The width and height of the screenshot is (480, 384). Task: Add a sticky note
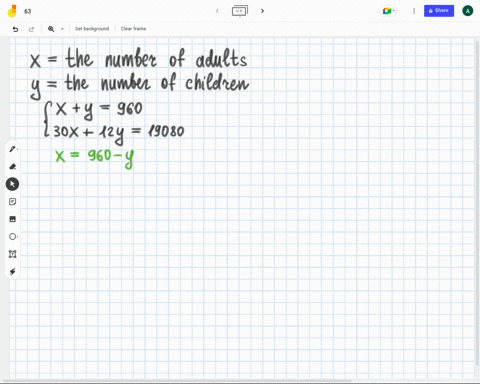click(13, 202)
